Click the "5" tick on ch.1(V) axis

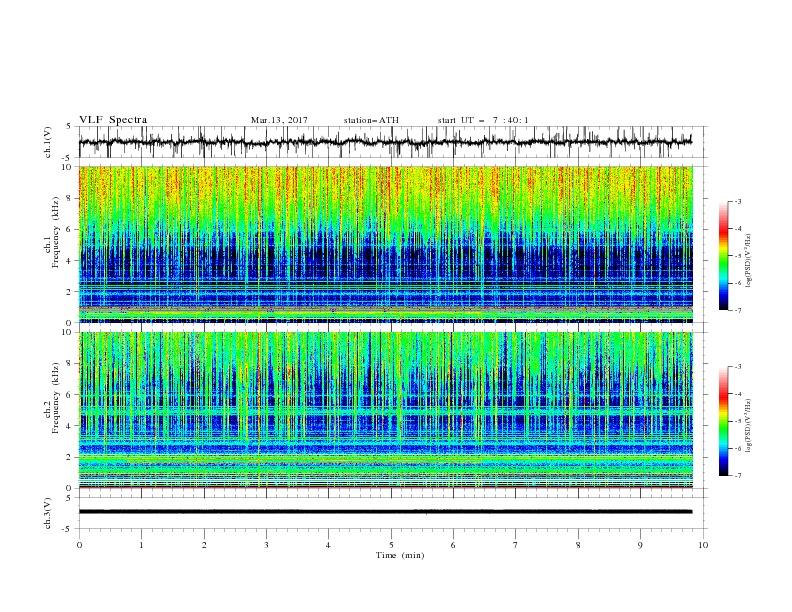69,126
